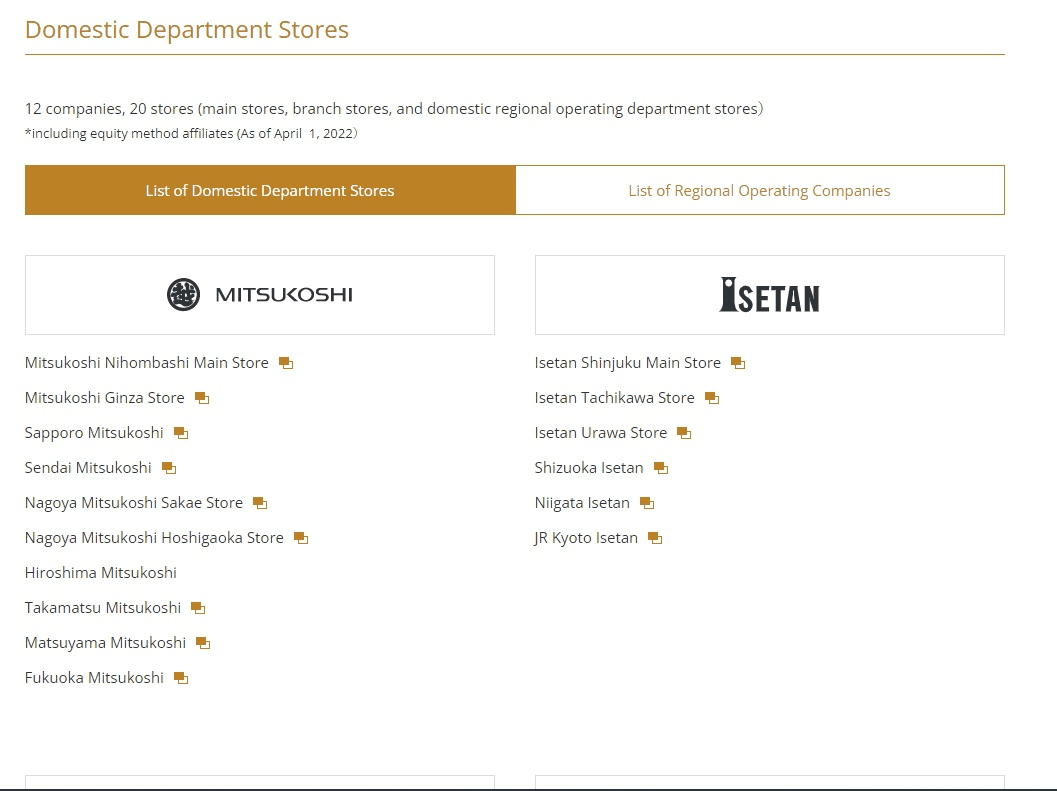
Task: Follow the Sapporo Mitsukoshi link
Action: [x=94, y=433]
